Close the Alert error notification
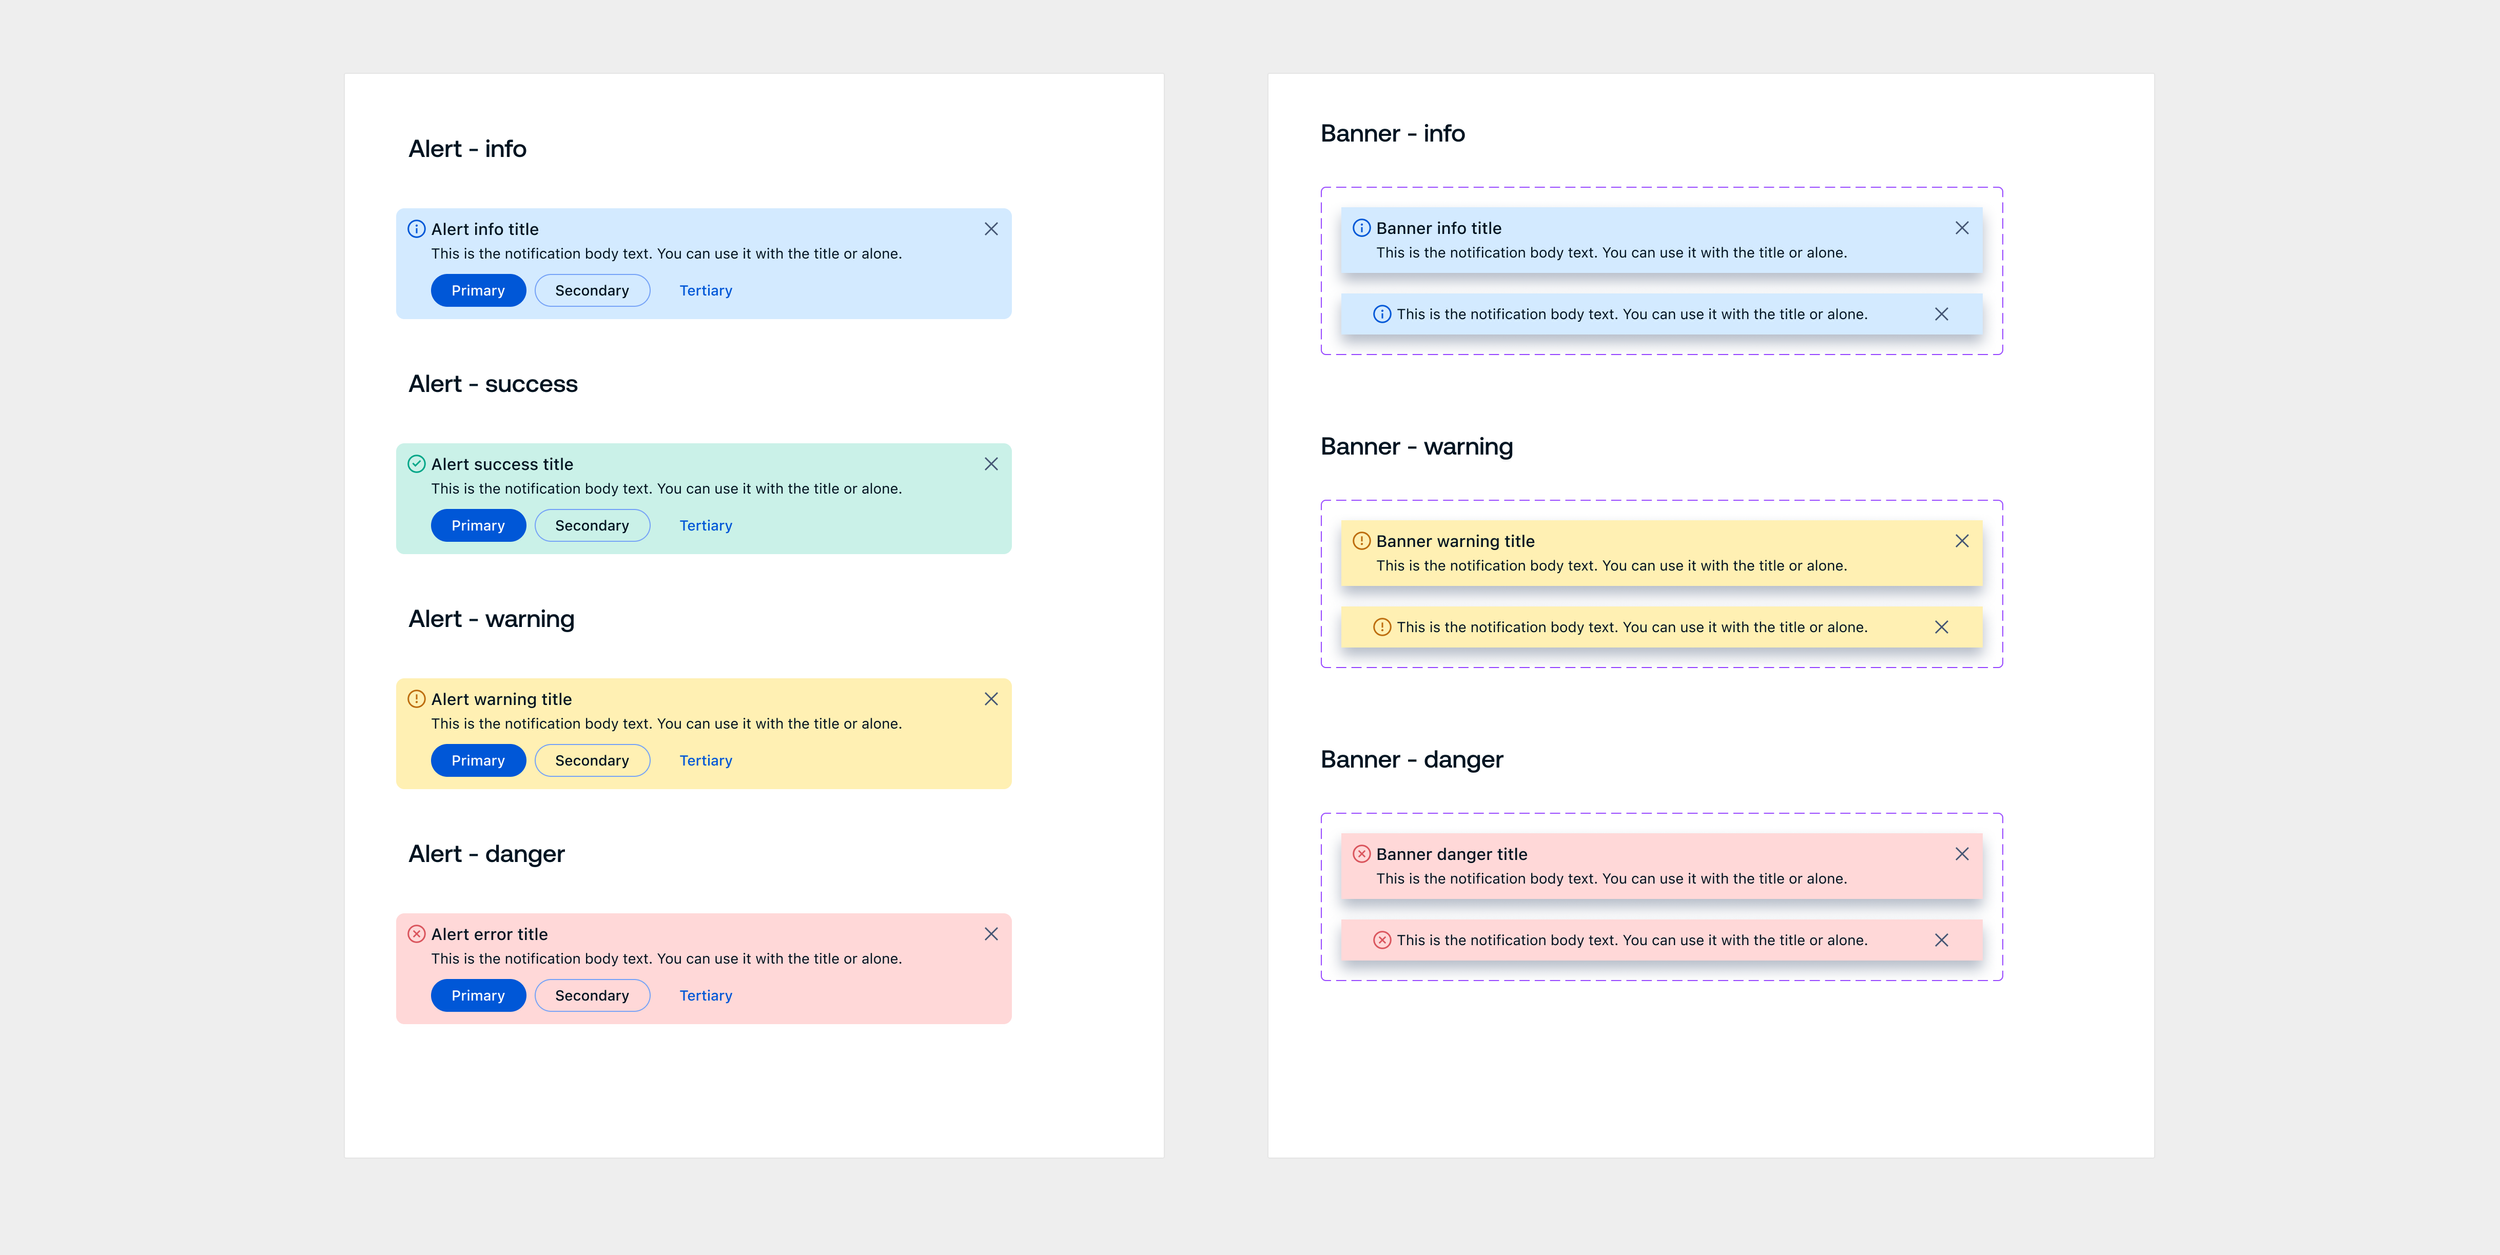The image size is (2500, 1255). 990,934
